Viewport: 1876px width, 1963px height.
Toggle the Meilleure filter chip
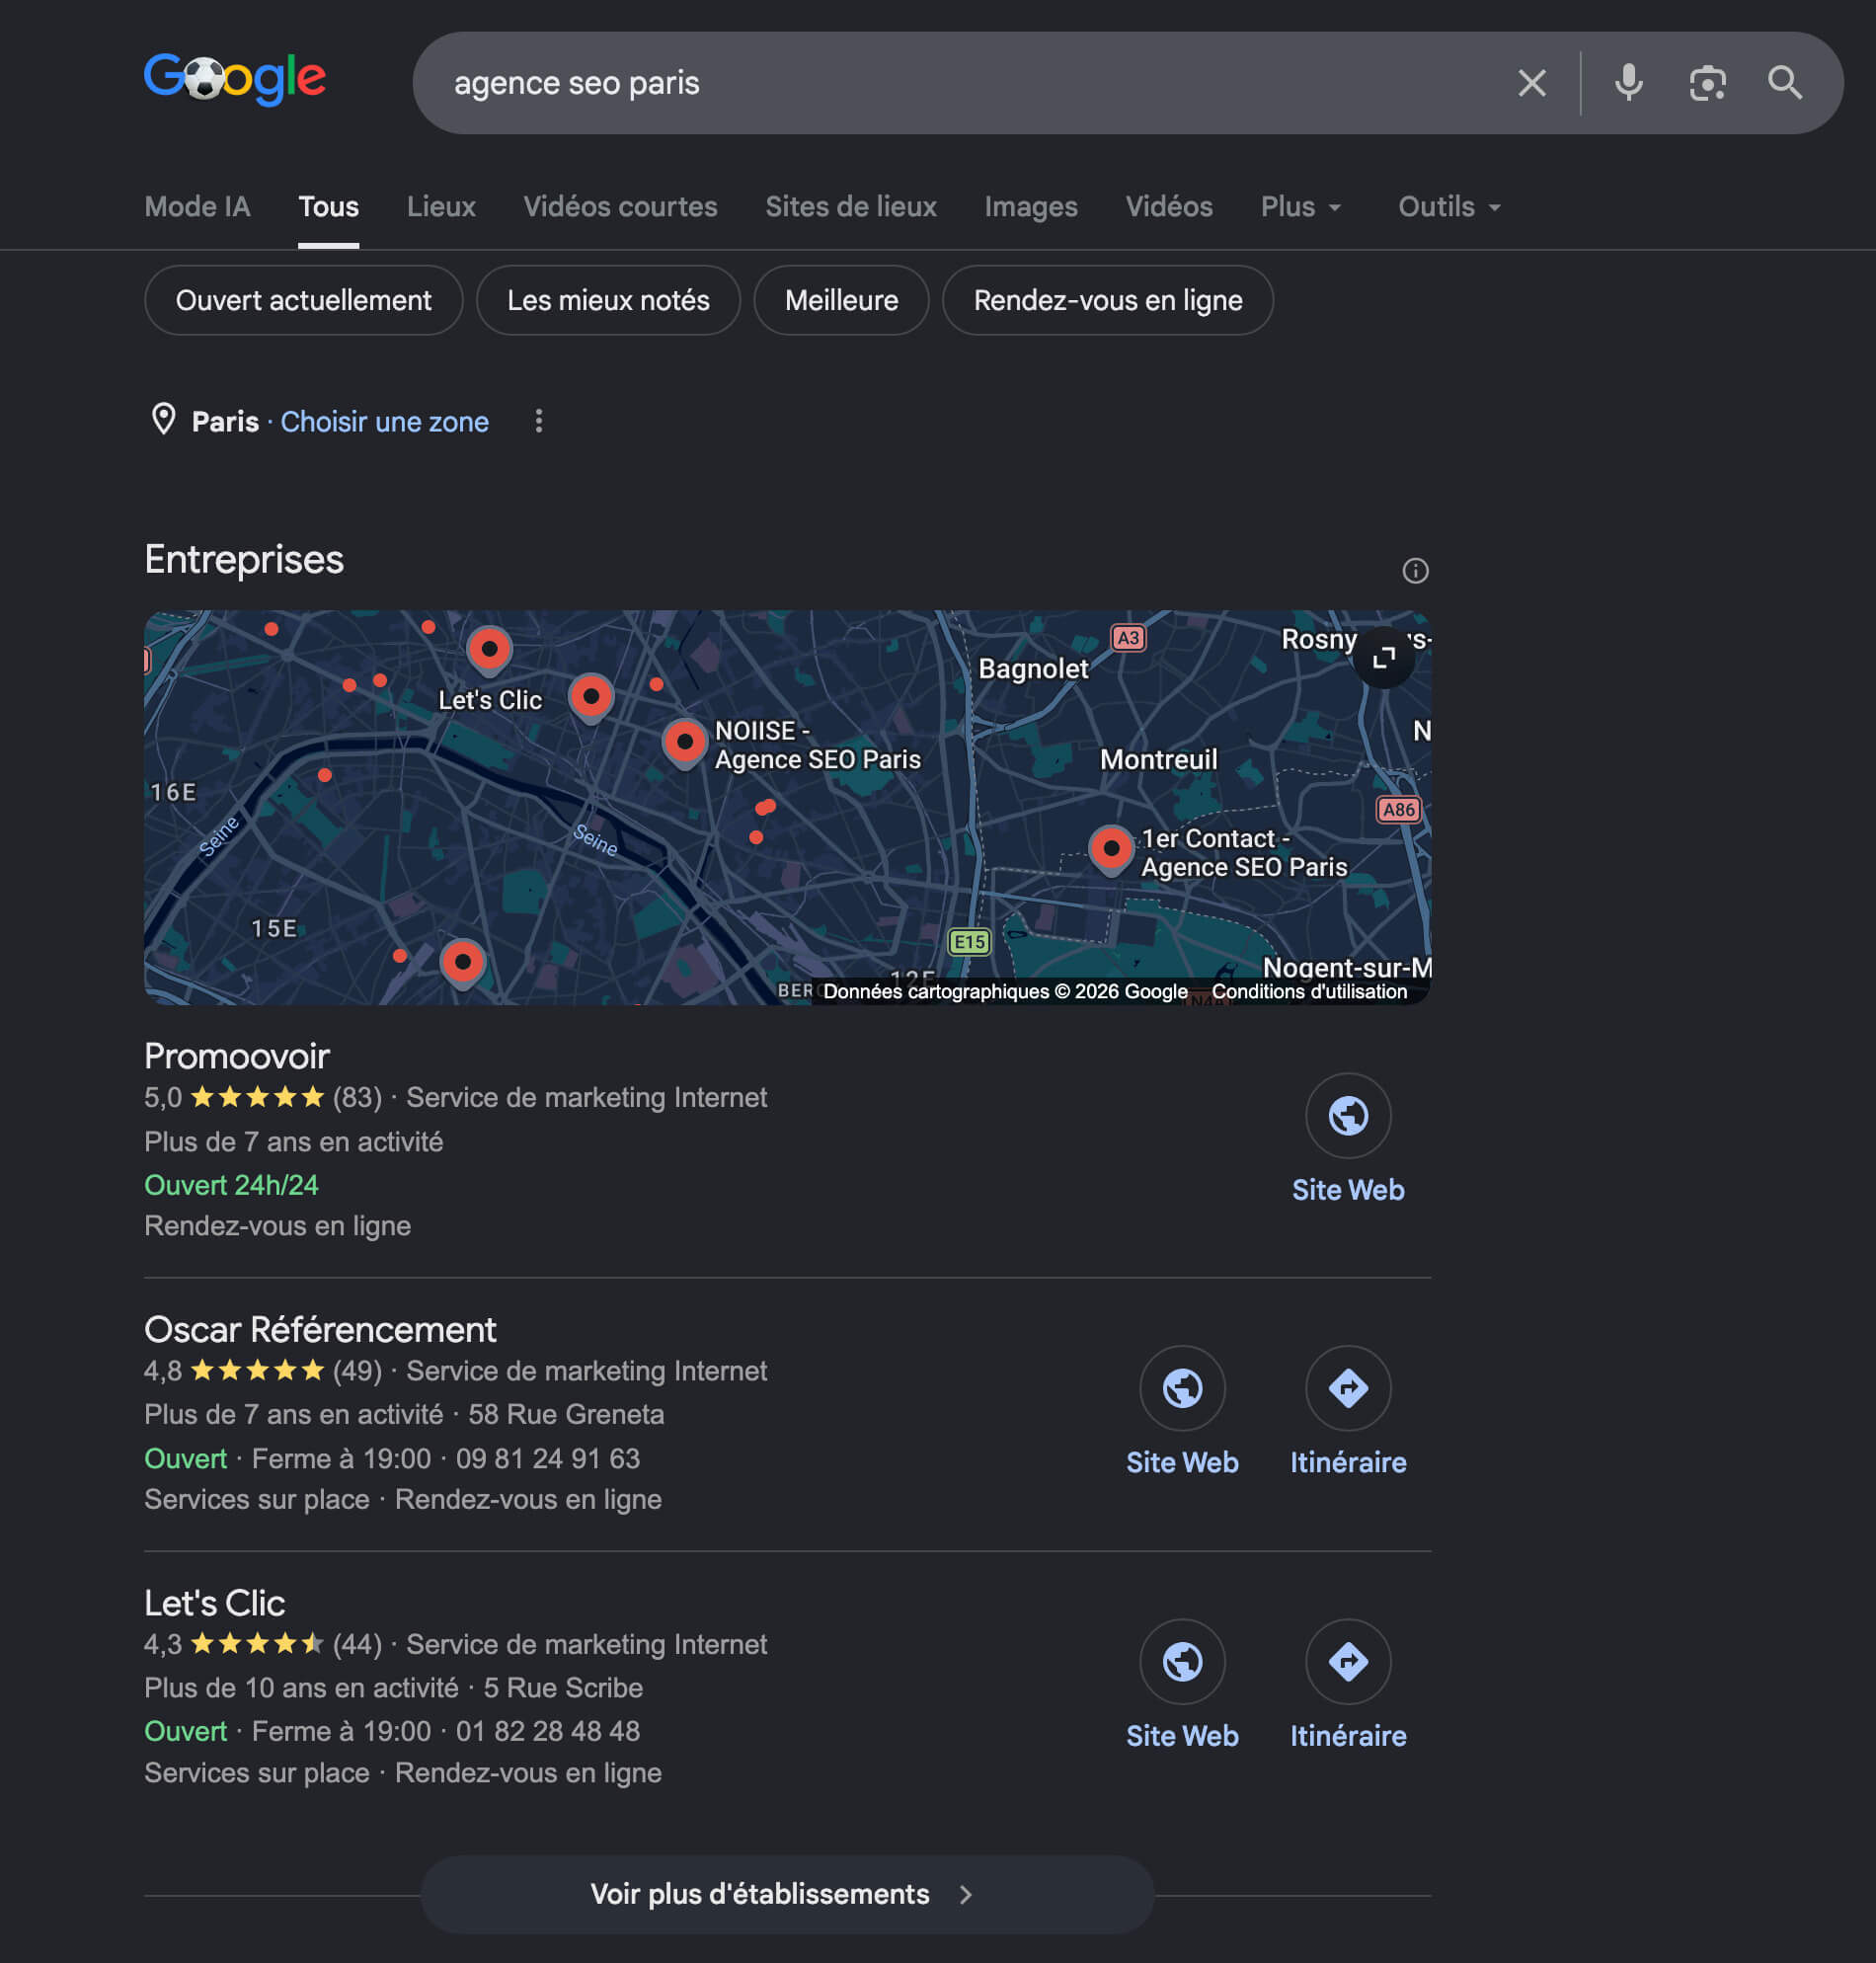(841, 300)
